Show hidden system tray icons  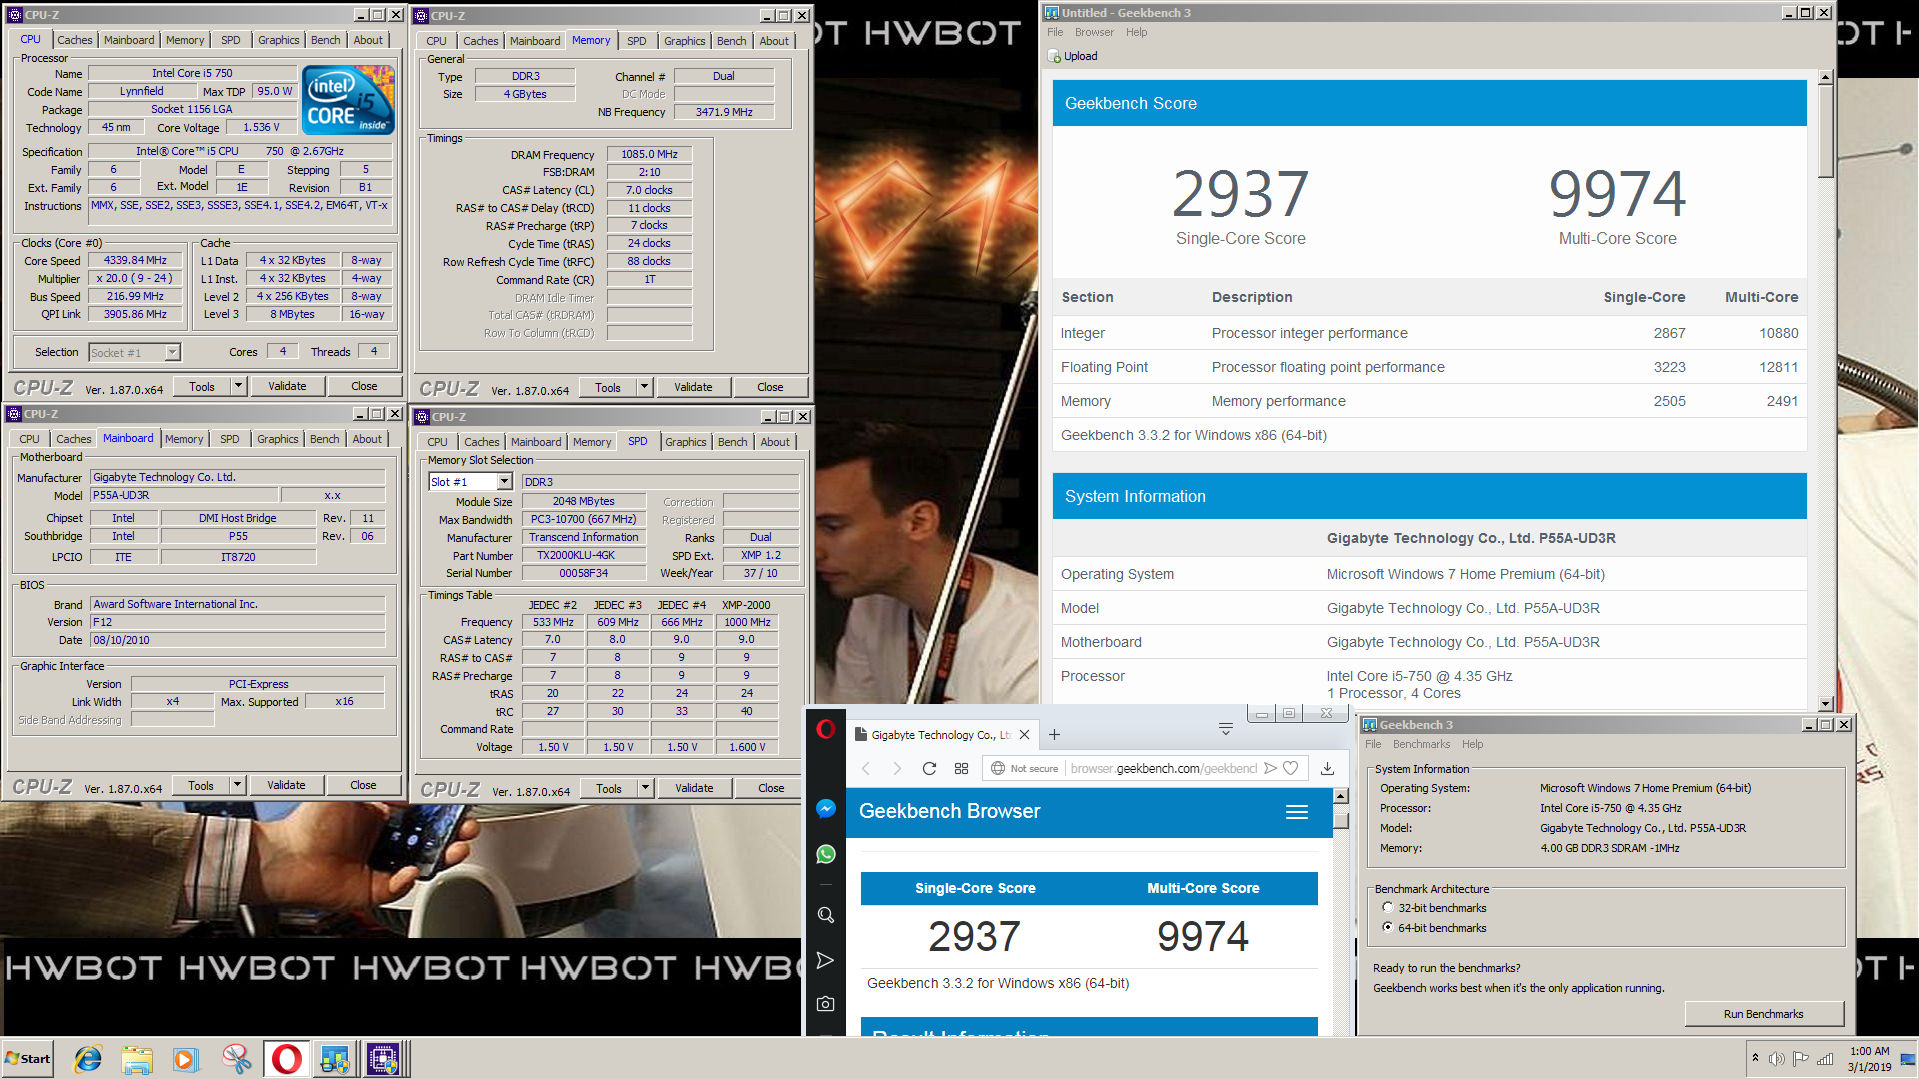pos(1755,1058)
